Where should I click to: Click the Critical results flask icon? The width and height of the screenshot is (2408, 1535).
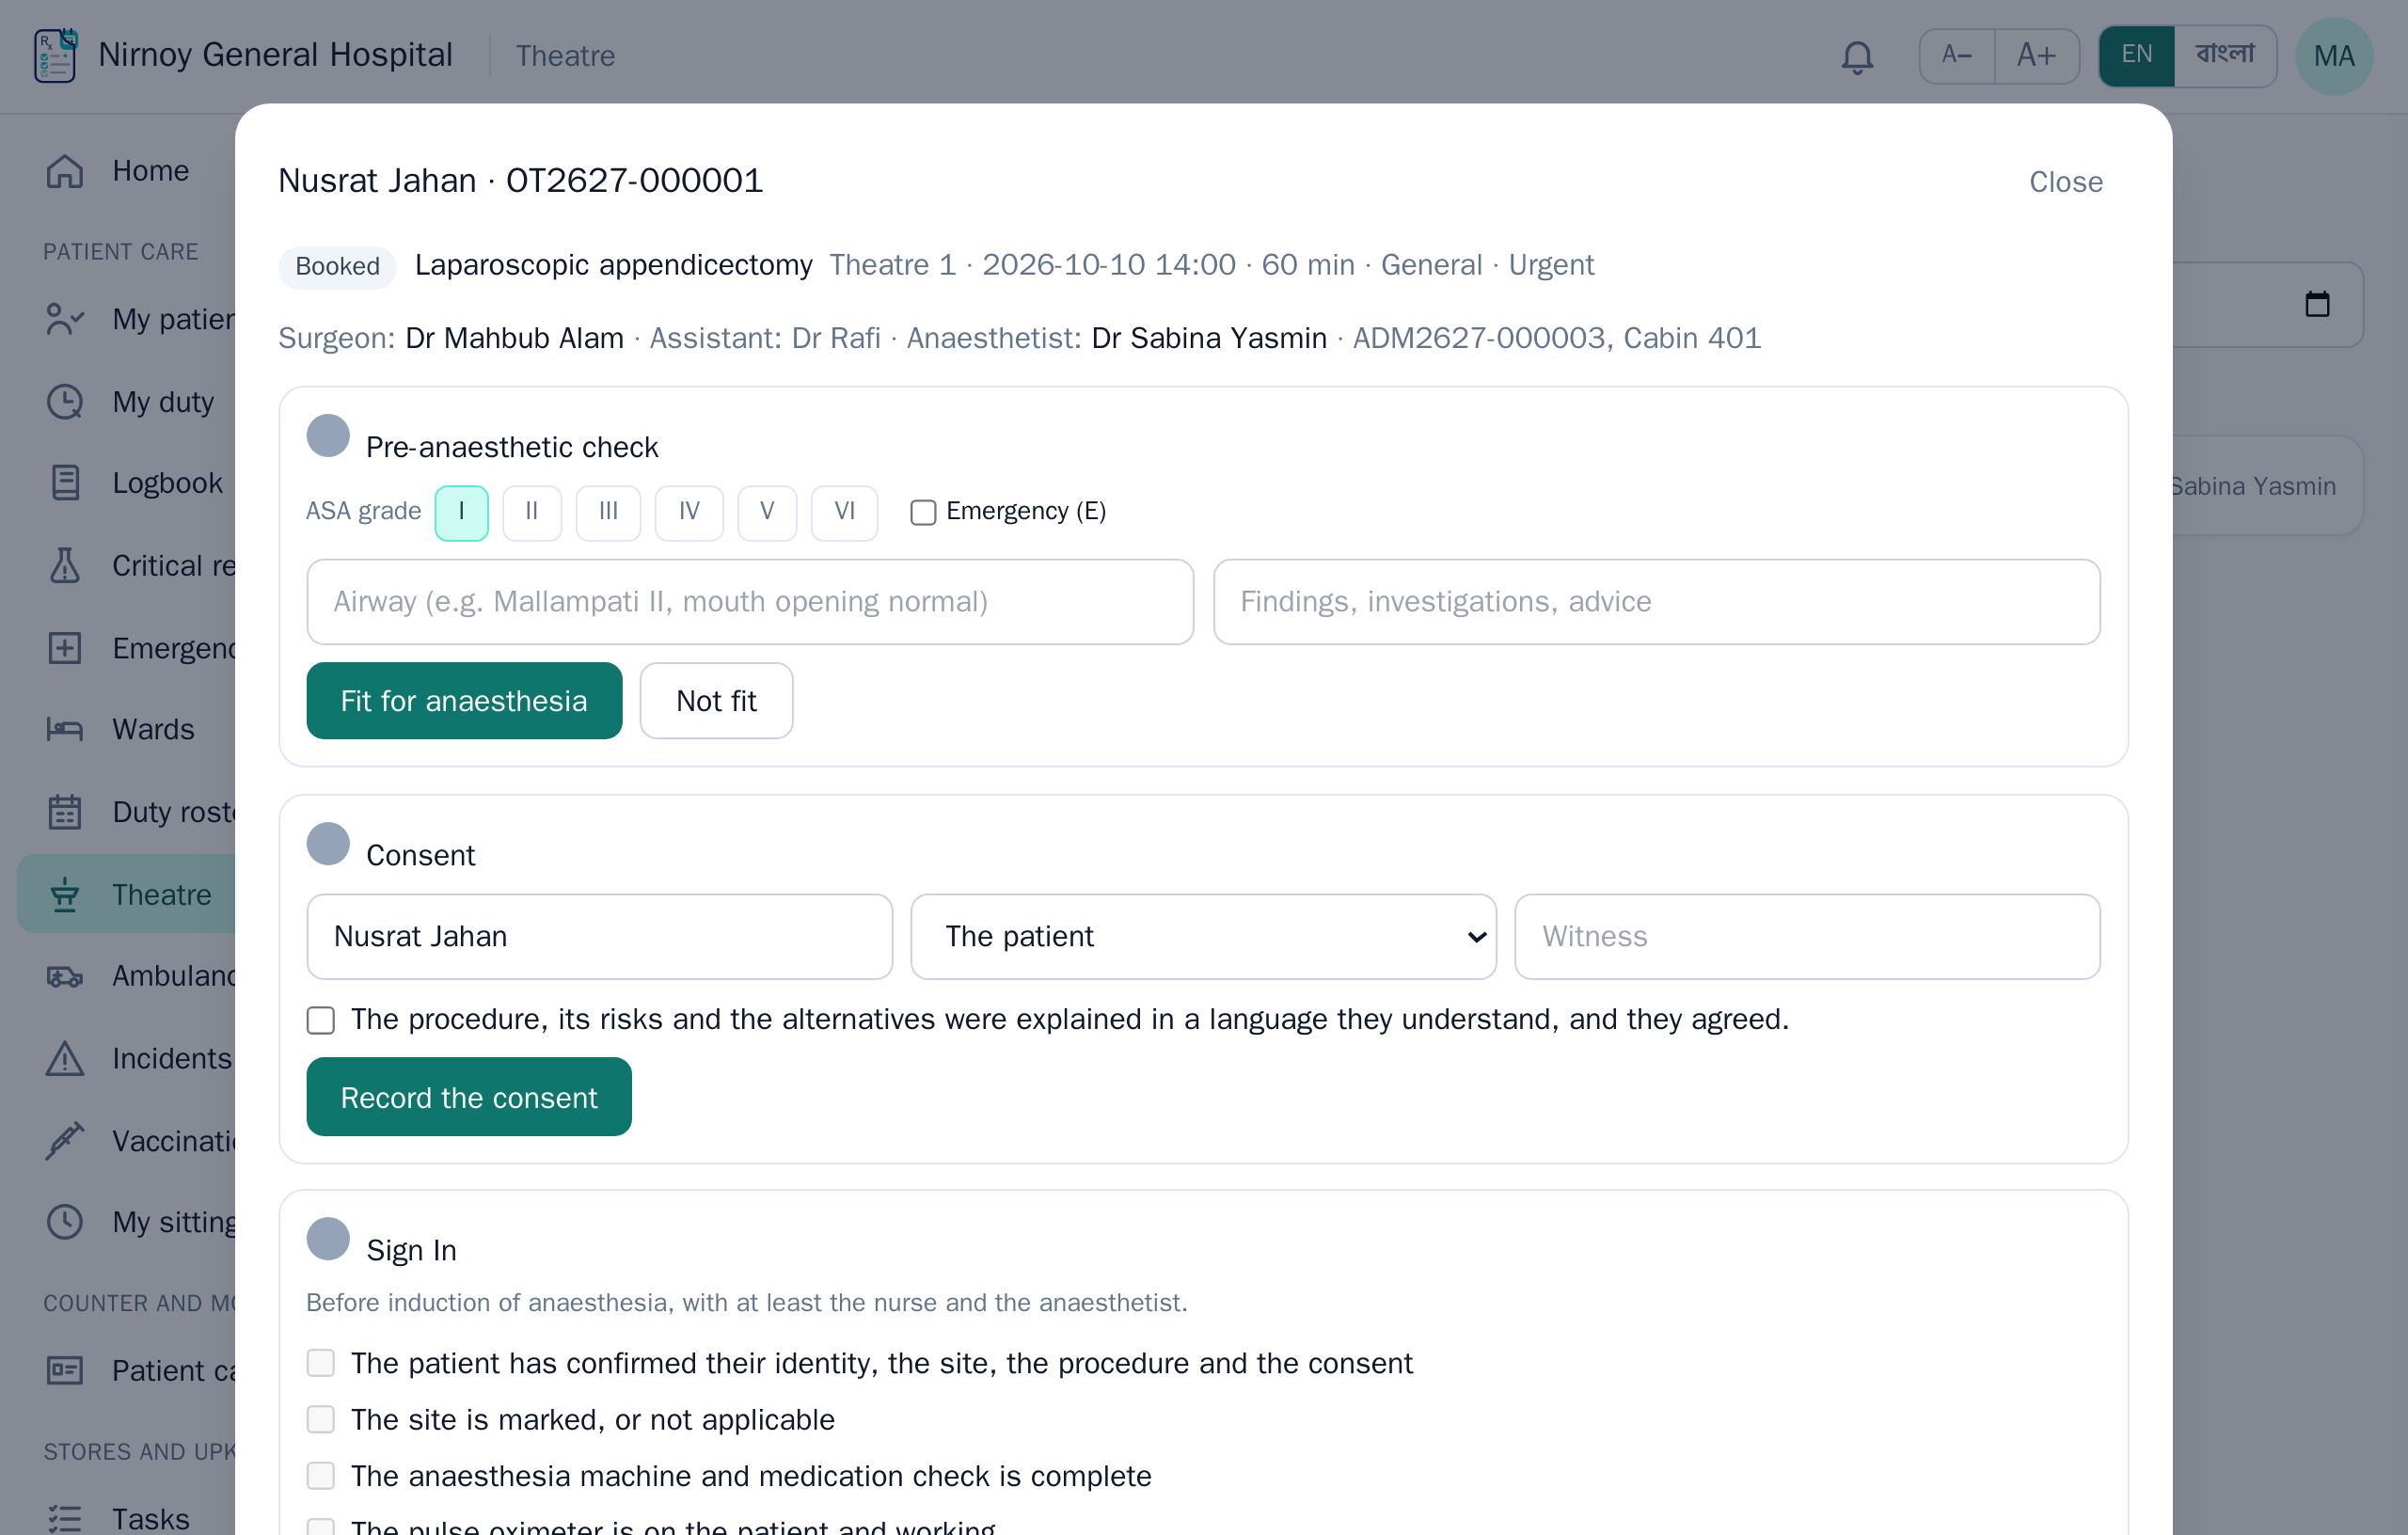[x=65, y=566]
